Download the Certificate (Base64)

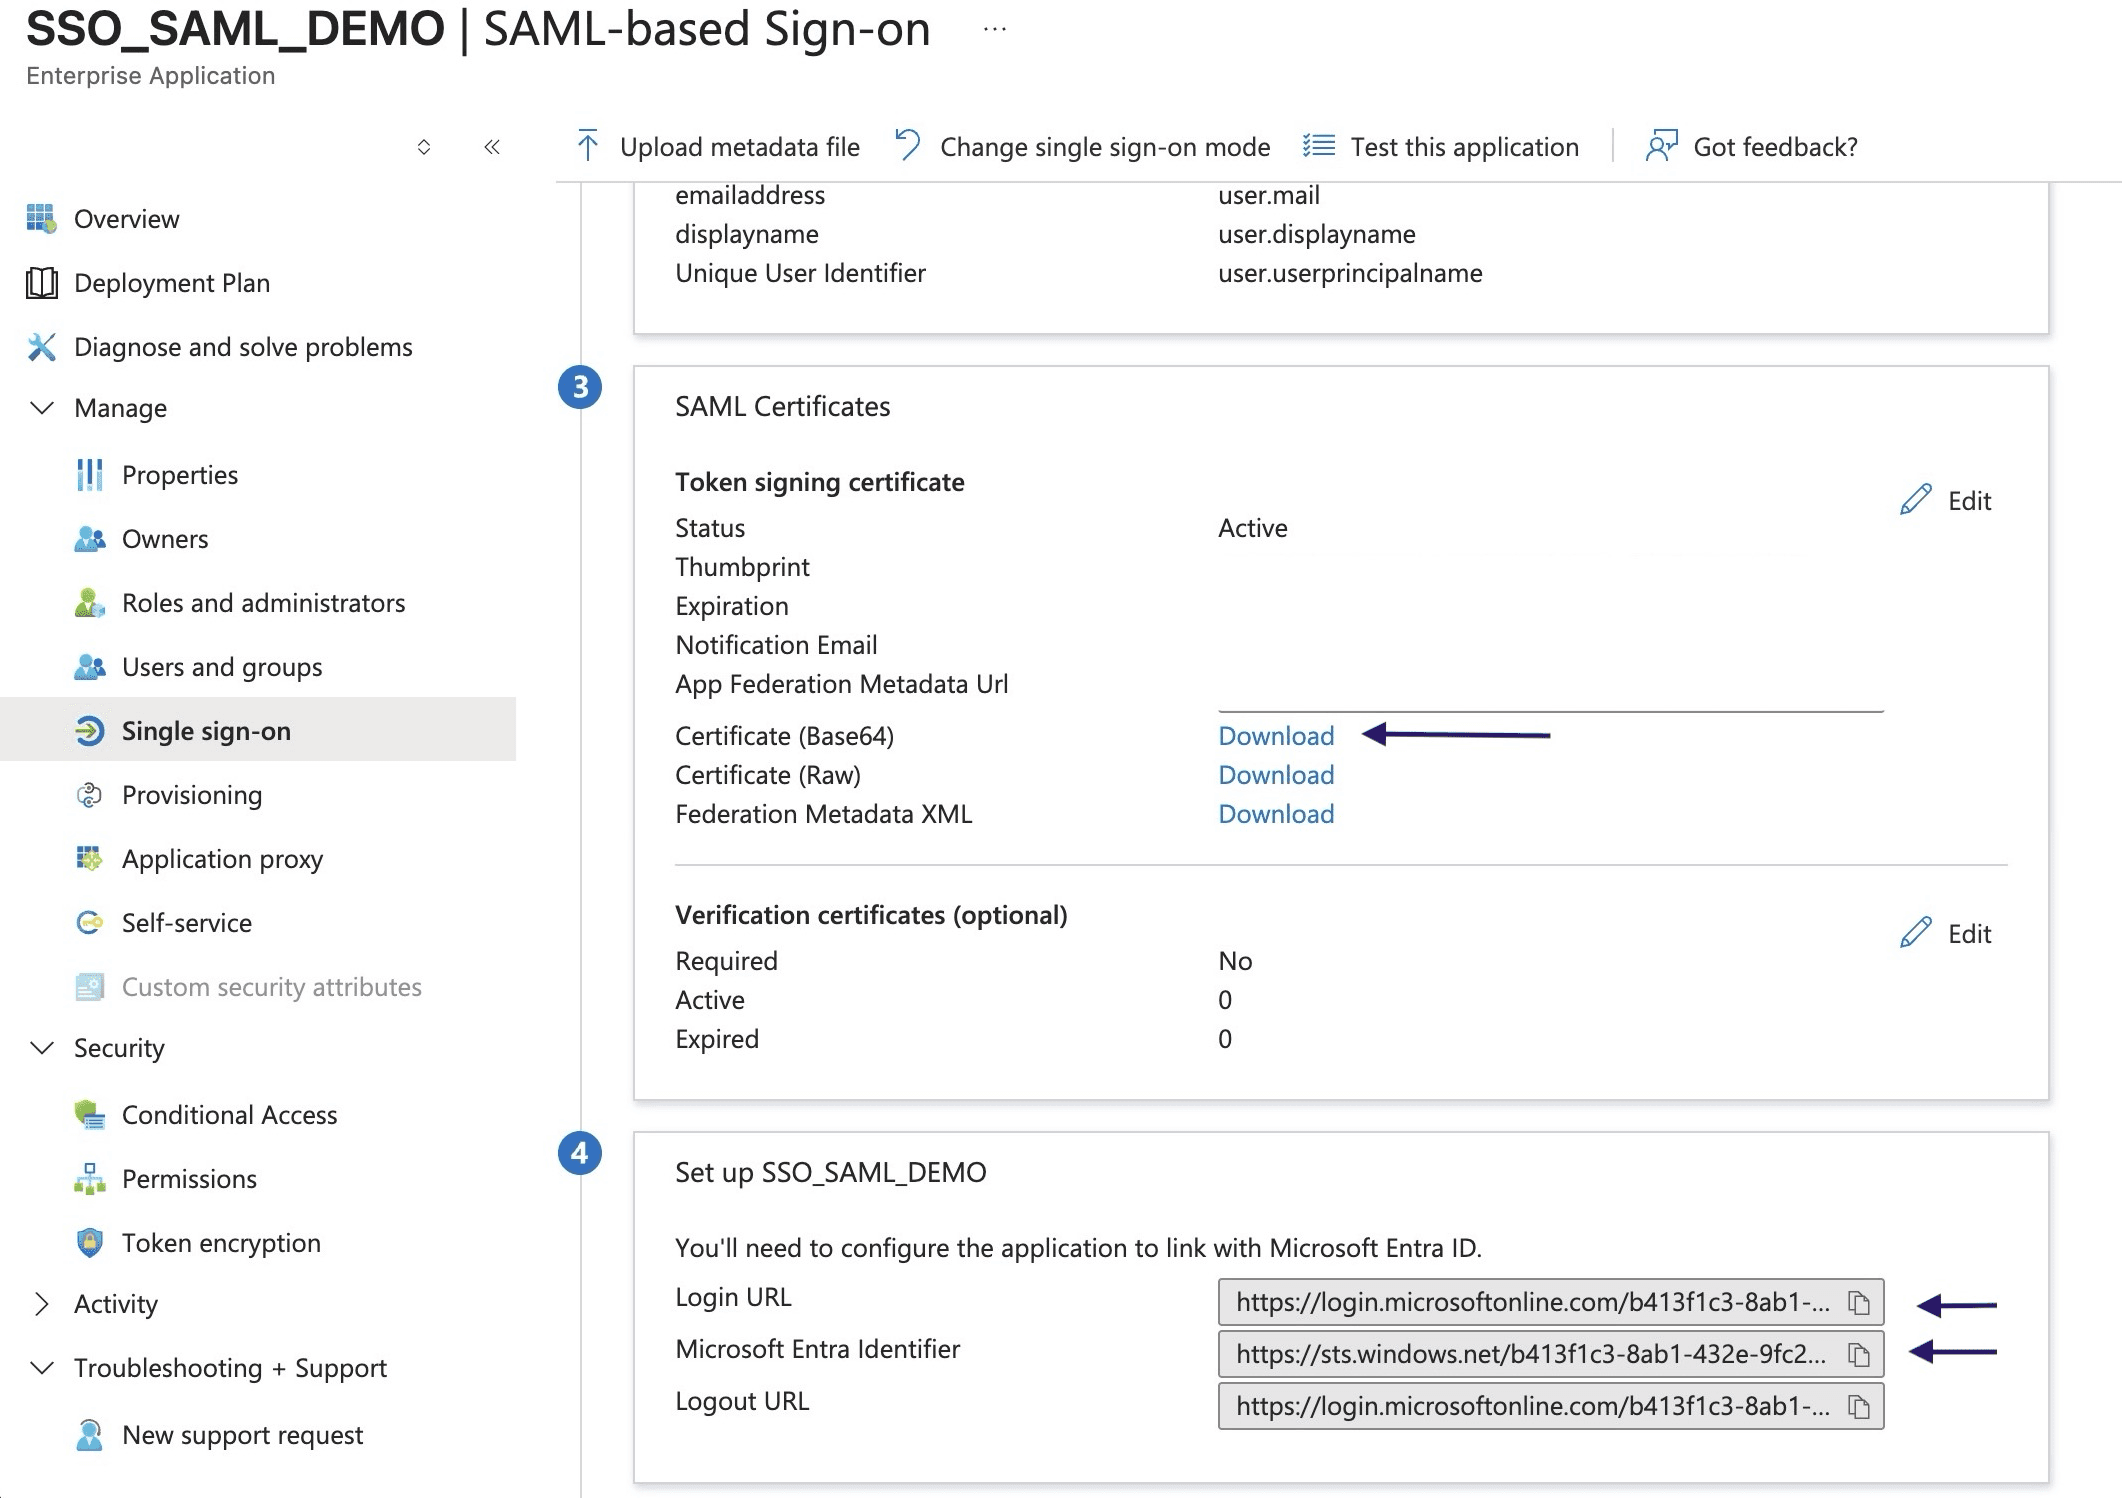point(1275,736)
